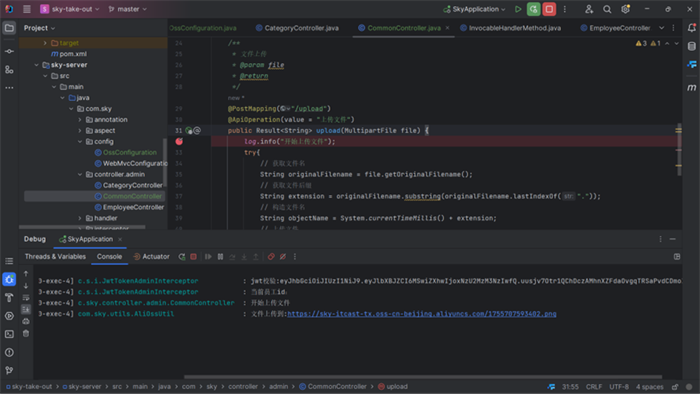The width and height of the screenshot is (700, 394).
Task: Open the Database tool window
Action: (692, 46)
